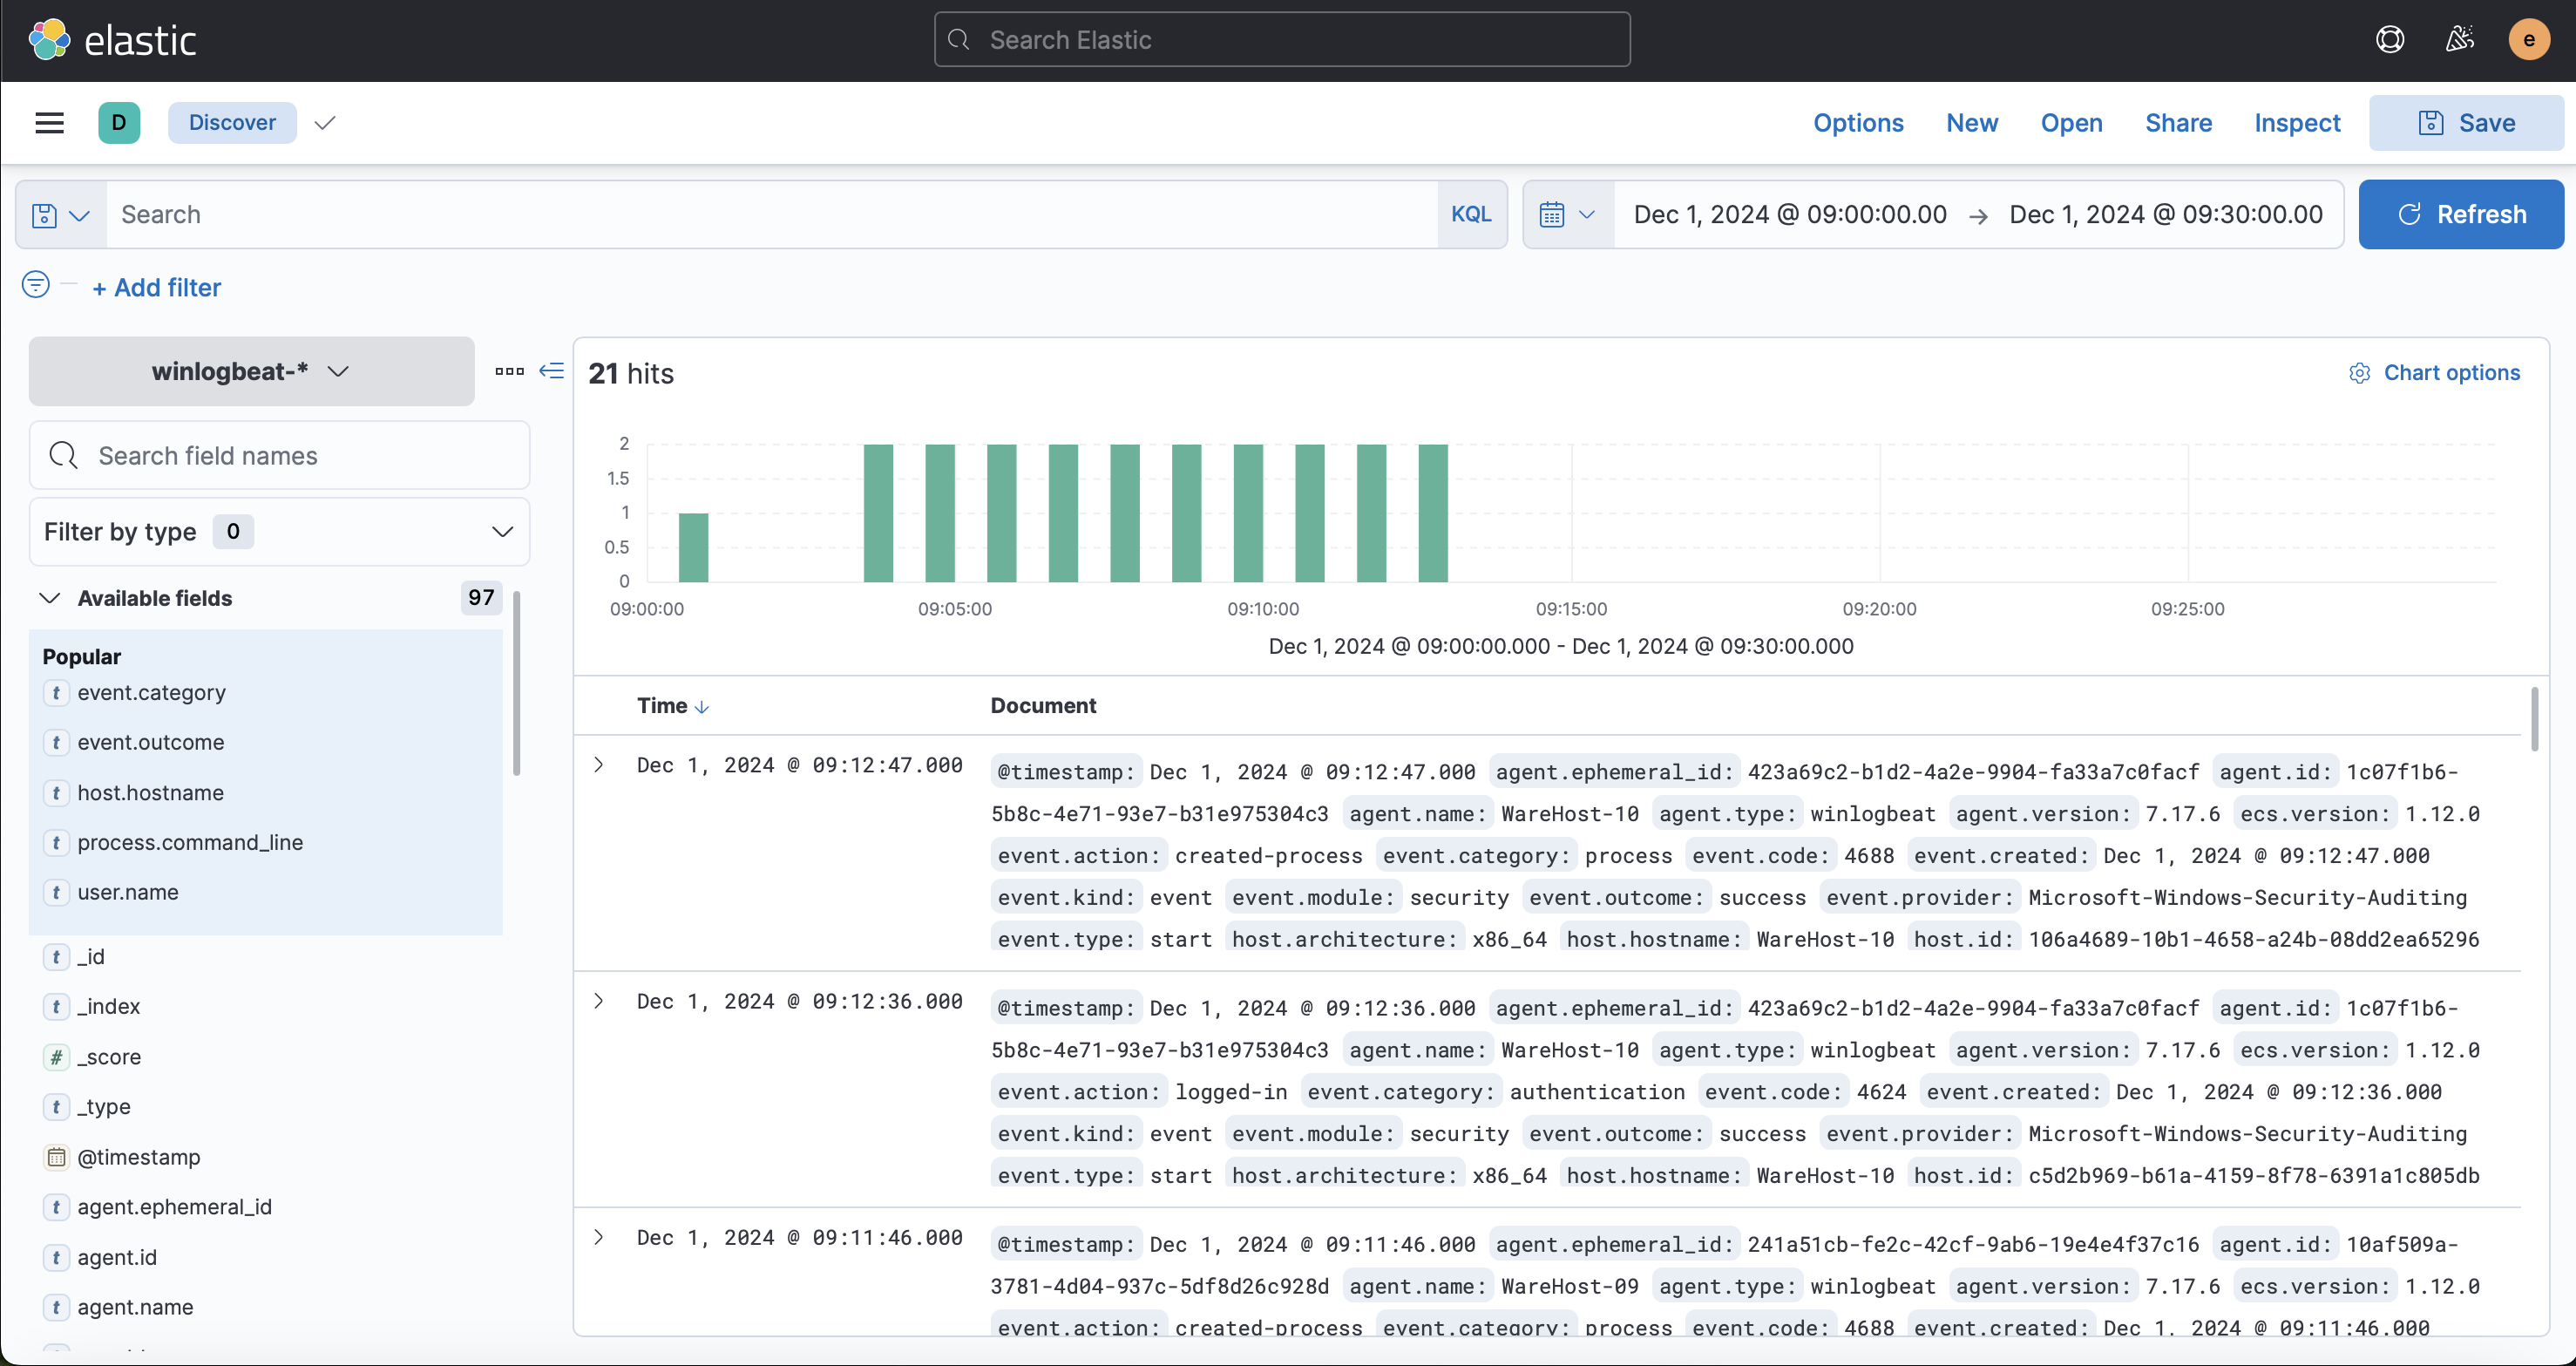Click the 97 available fields count badge
Image resolution: width=2576 pixels, height=1366 pixels.
[481, 598]
